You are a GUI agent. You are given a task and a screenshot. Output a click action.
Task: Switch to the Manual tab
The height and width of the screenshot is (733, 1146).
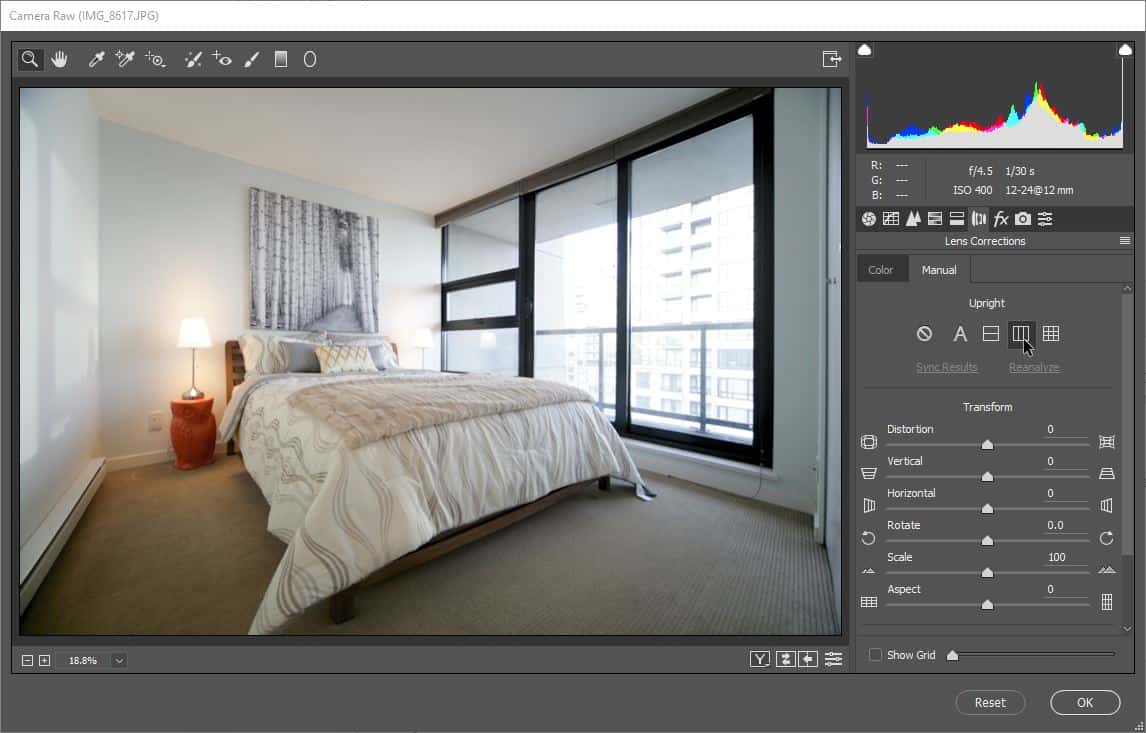(x=939, y=269)
